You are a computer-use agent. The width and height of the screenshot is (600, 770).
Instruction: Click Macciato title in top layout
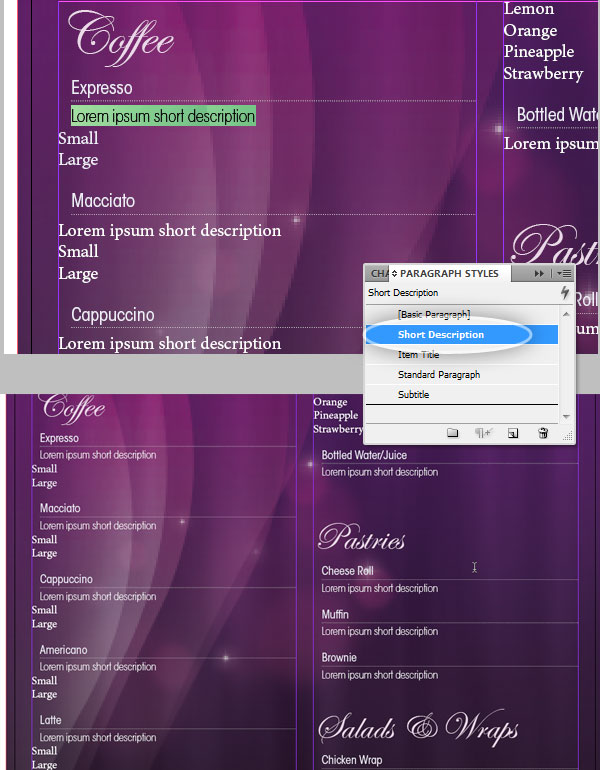click(103, 201)
